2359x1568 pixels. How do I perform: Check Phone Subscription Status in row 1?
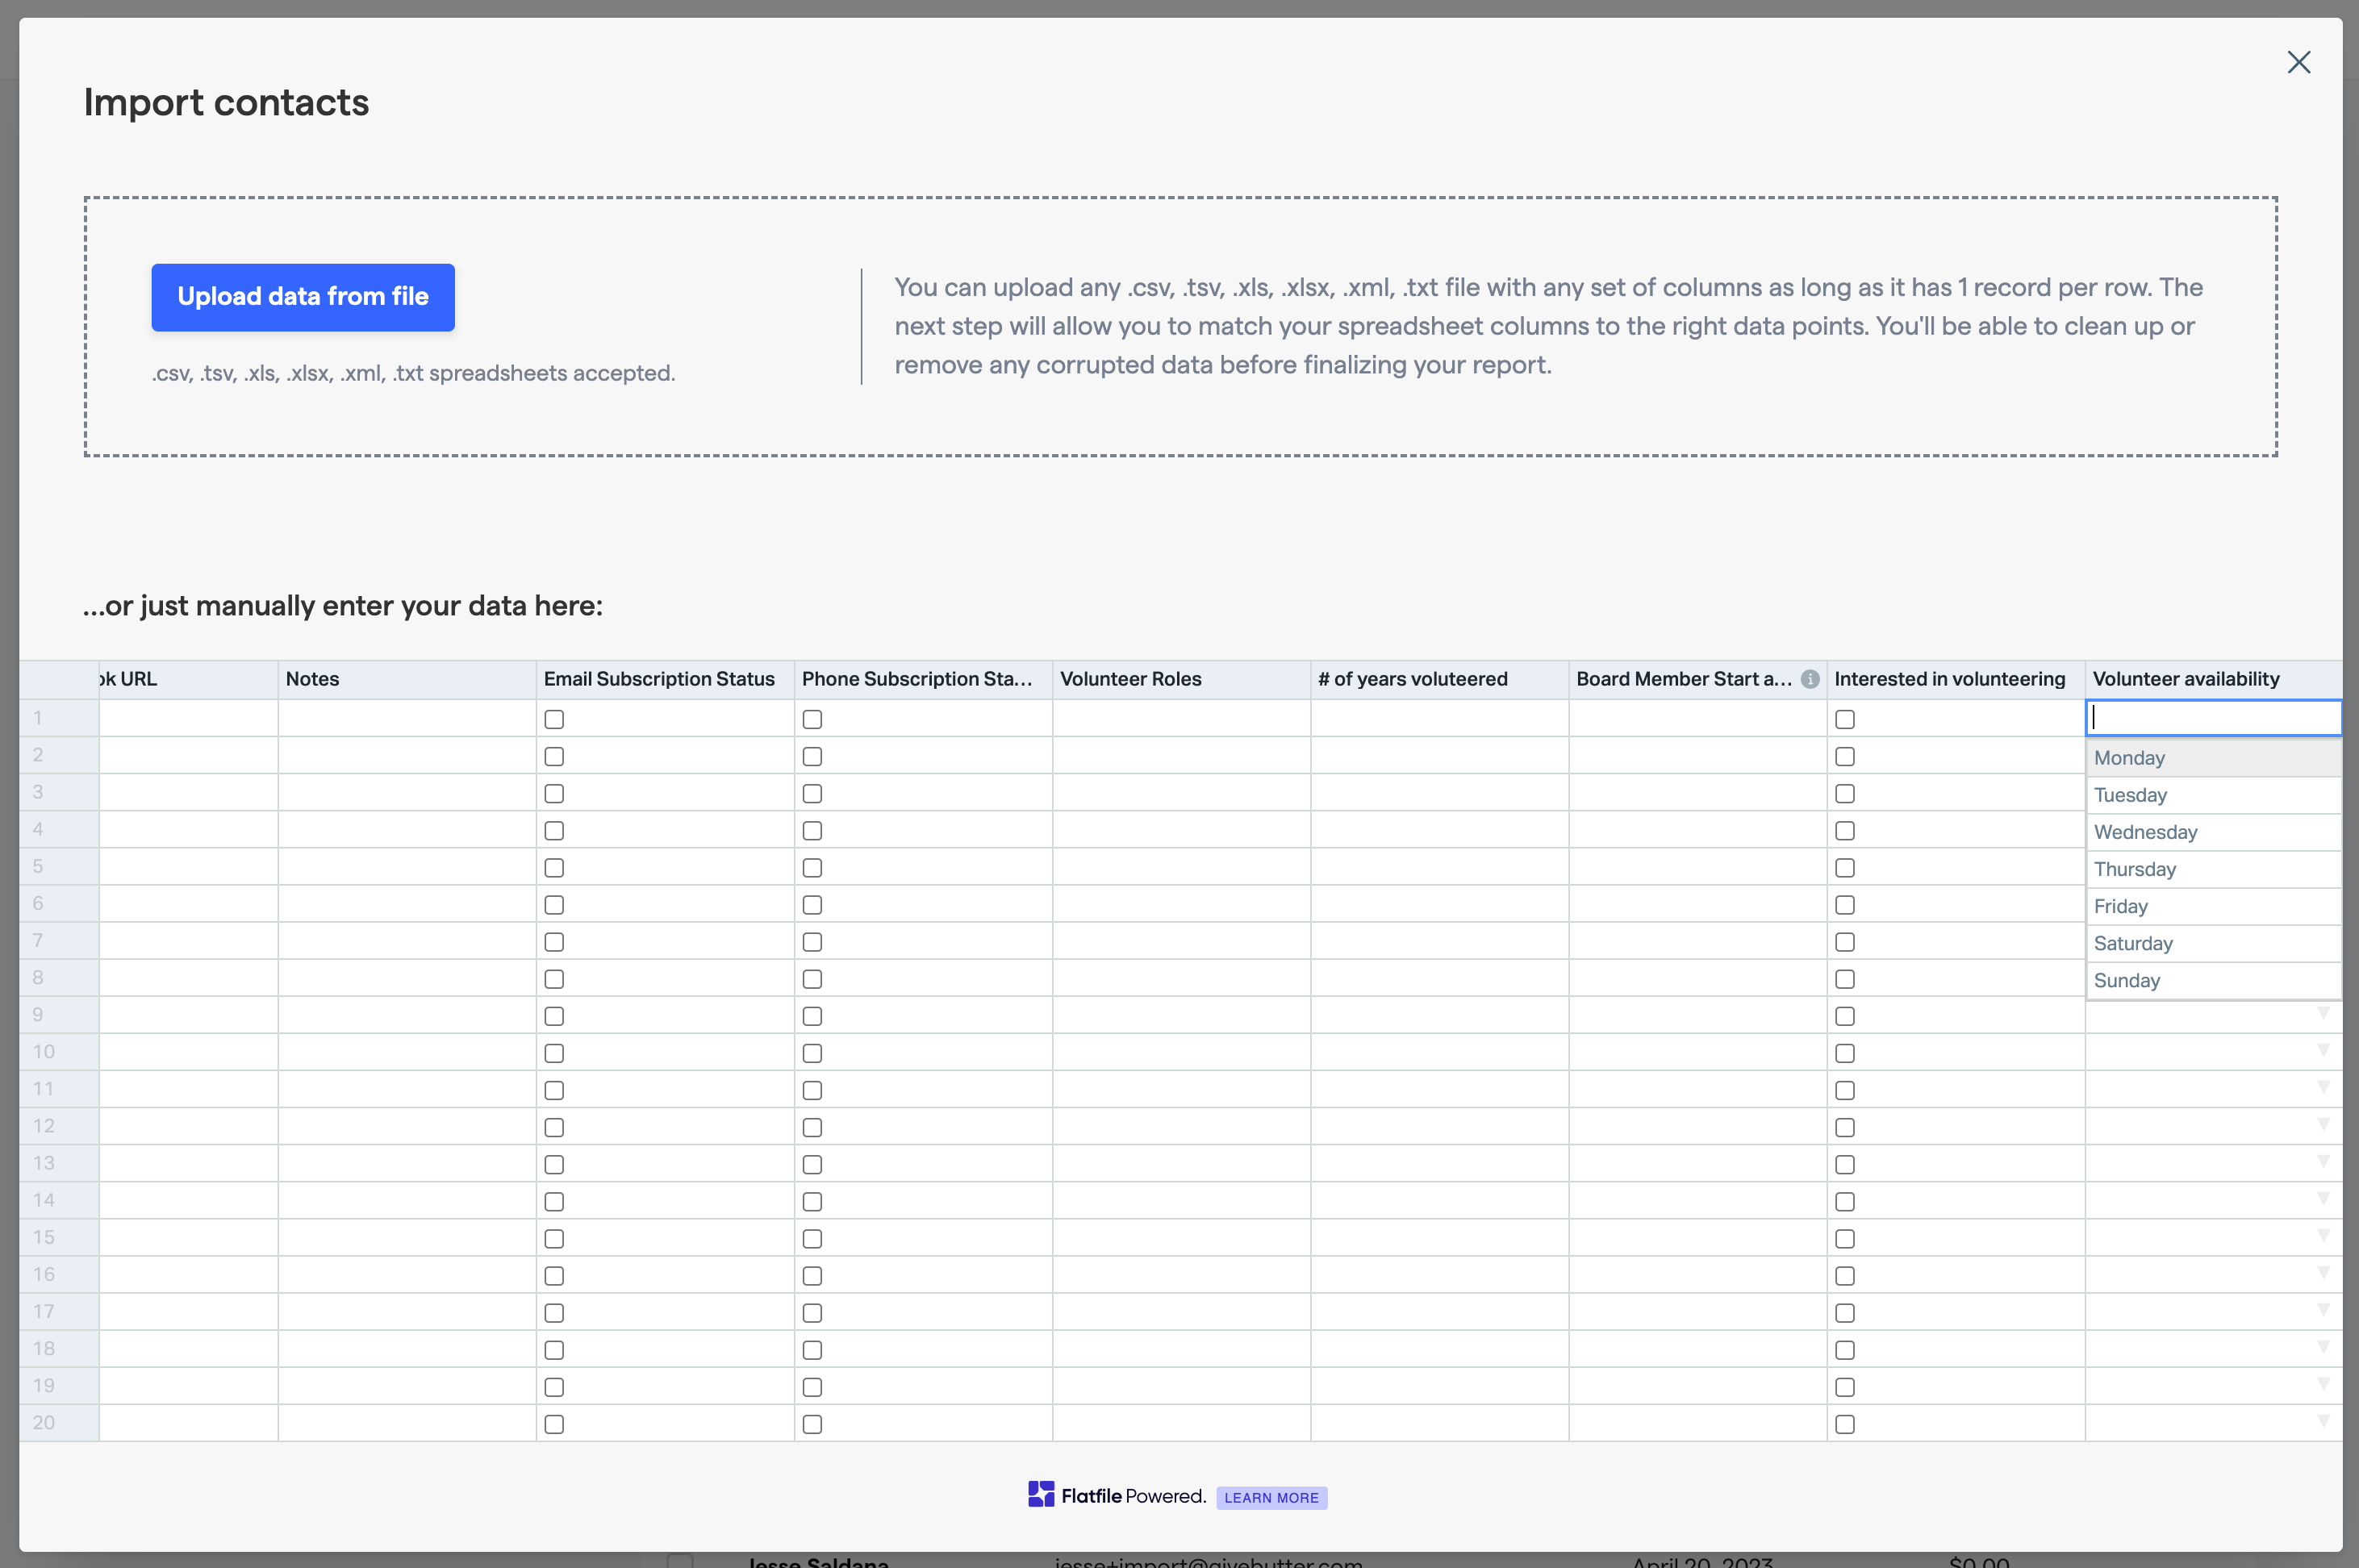[812, 719]
